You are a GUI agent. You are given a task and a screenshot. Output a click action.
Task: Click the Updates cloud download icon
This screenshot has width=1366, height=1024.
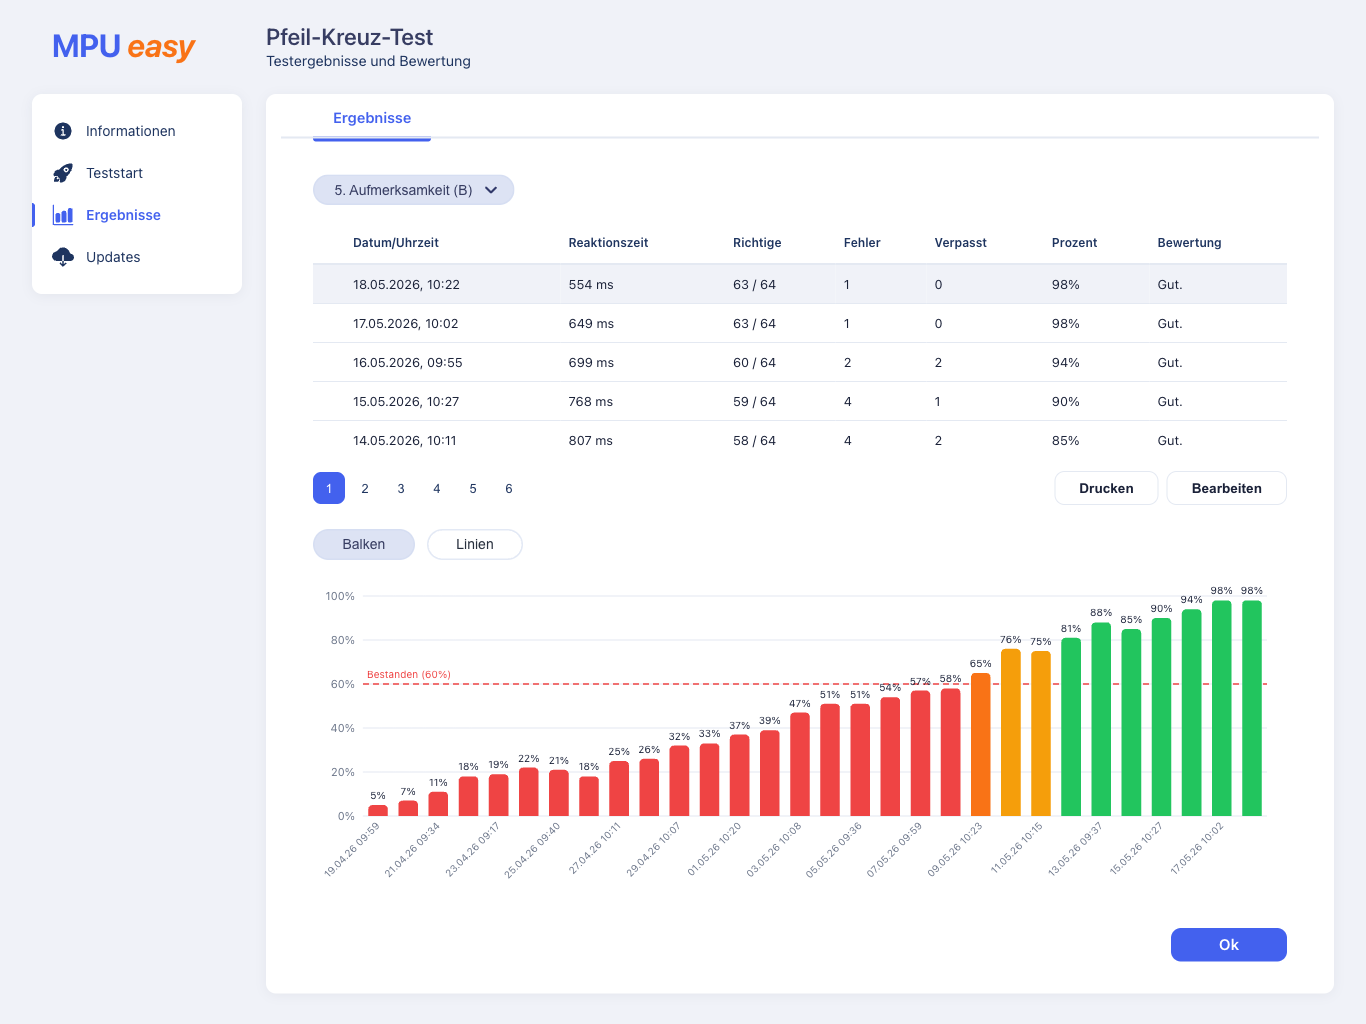coord(63,257)
